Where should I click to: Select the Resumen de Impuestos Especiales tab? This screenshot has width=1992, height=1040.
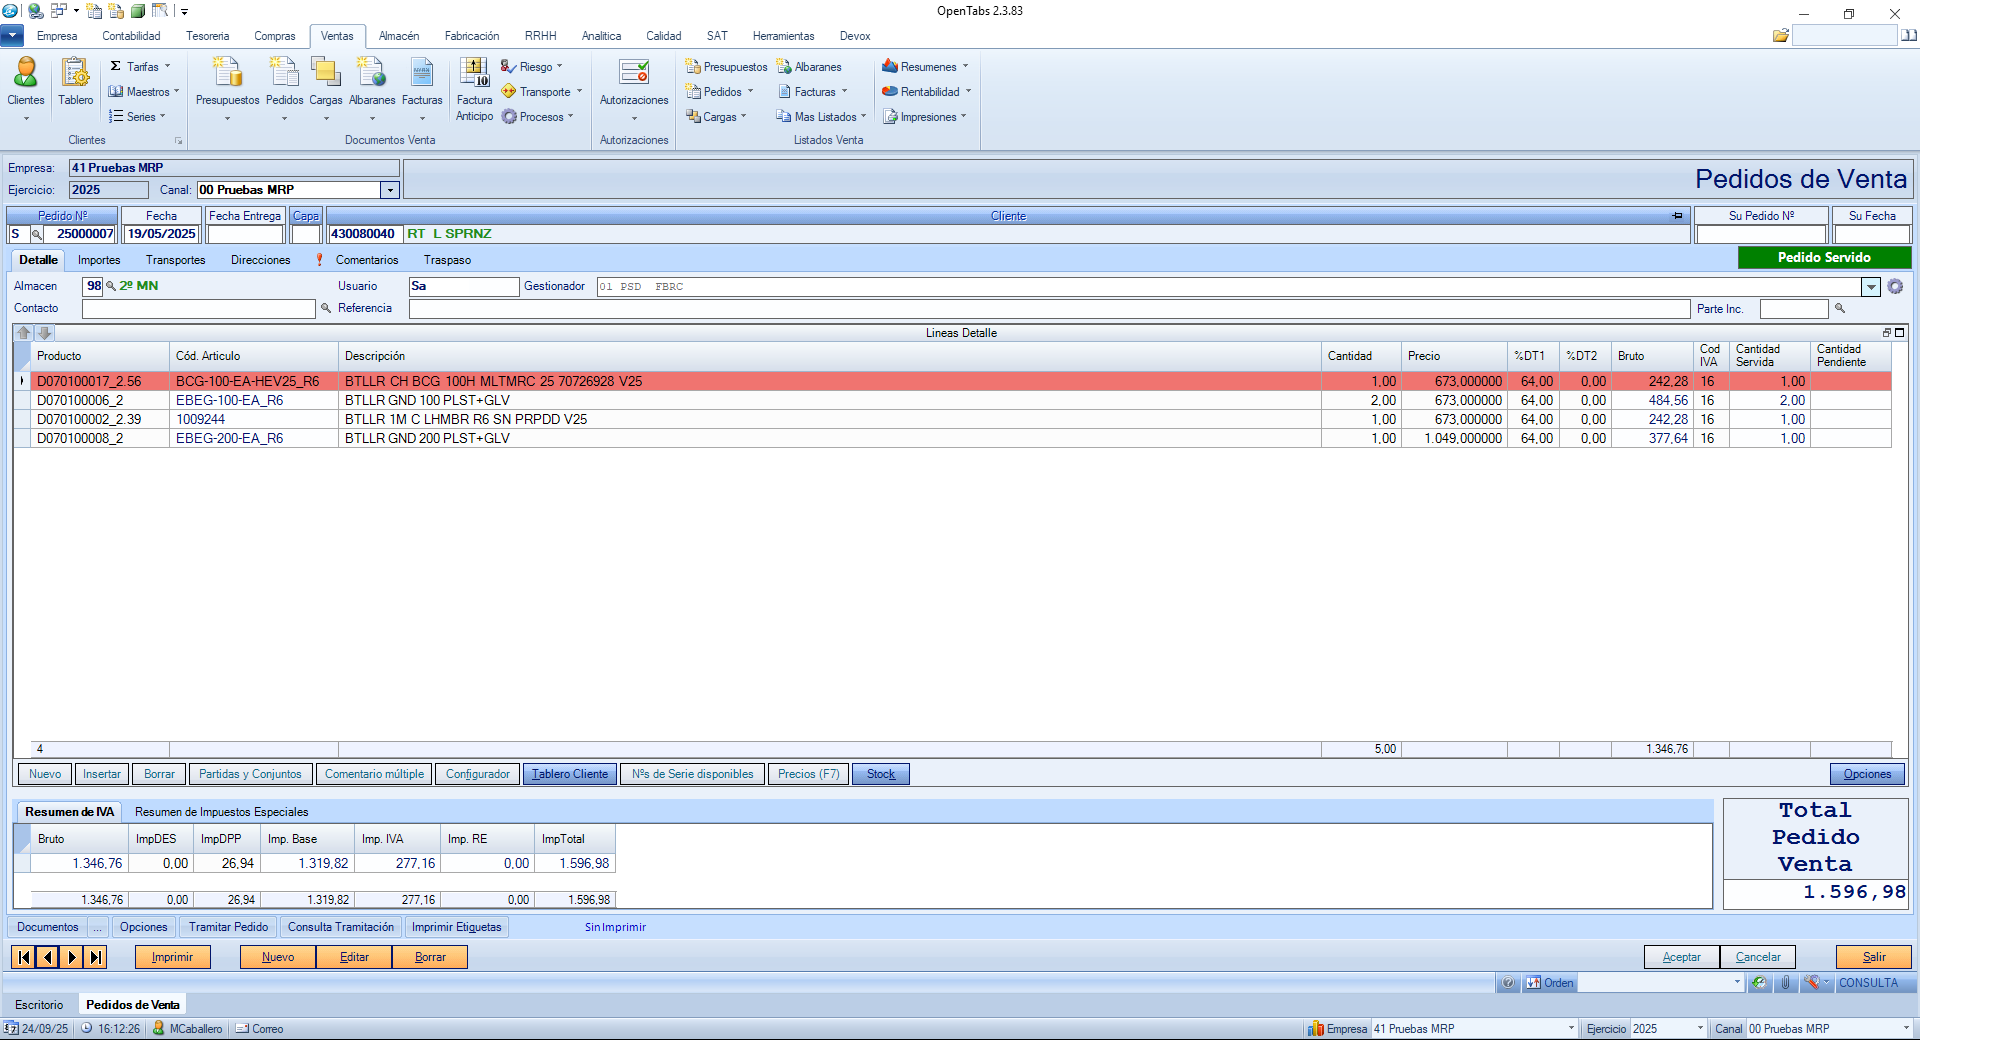coord(221,812)
